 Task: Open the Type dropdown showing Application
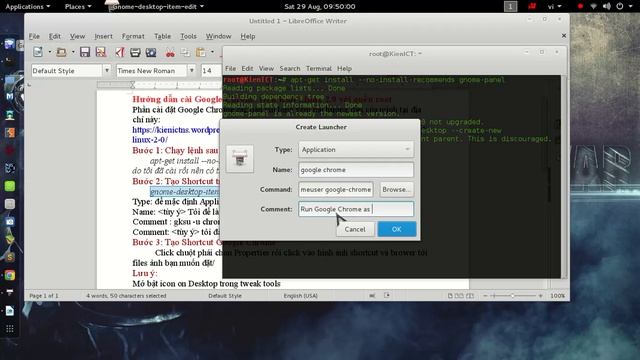pyautogui.click(x=356, y=150)
